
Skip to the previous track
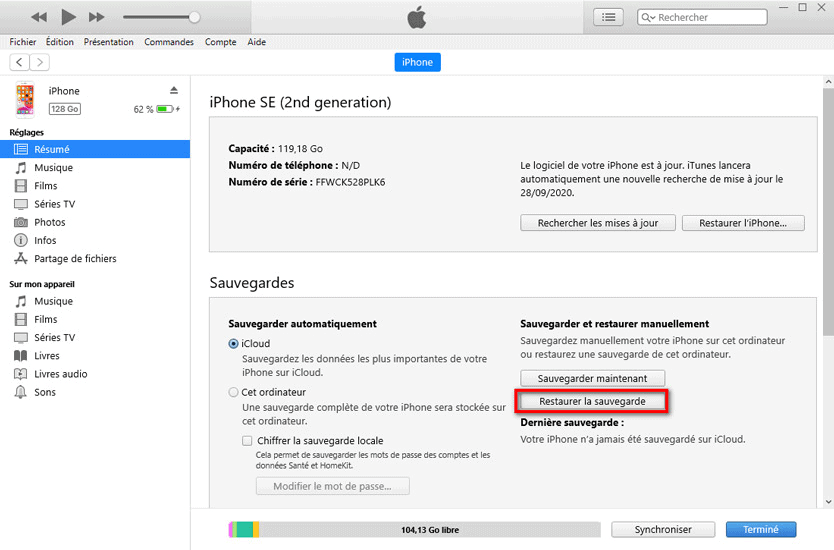coord(39,17)
